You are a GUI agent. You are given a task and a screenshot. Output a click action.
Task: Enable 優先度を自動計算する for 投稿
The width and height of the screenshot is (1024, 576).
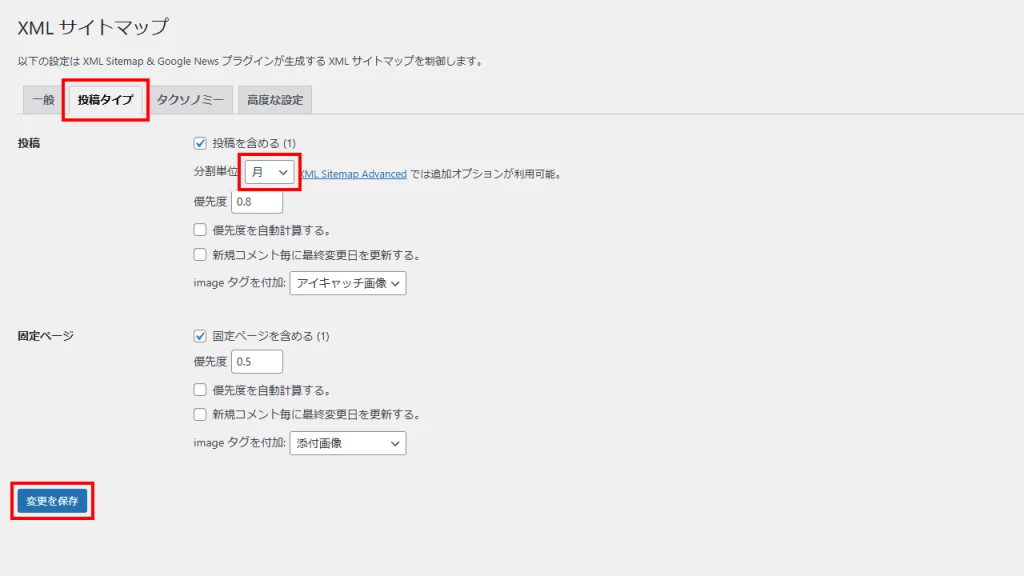pyautogui.click(x=200, y=230)
